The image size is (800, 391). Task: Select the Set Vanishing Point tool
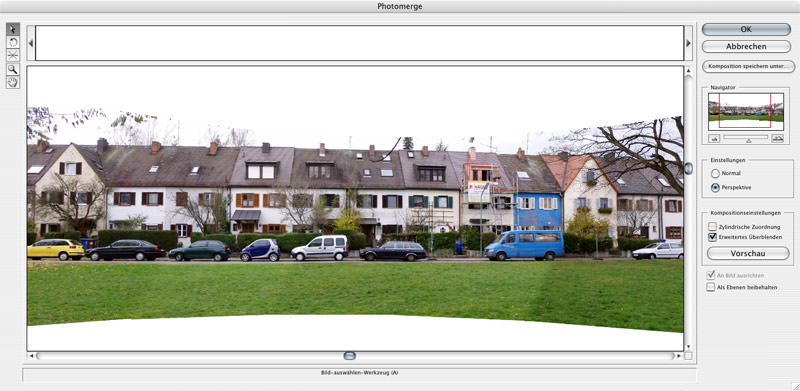(x=13, y=55)
